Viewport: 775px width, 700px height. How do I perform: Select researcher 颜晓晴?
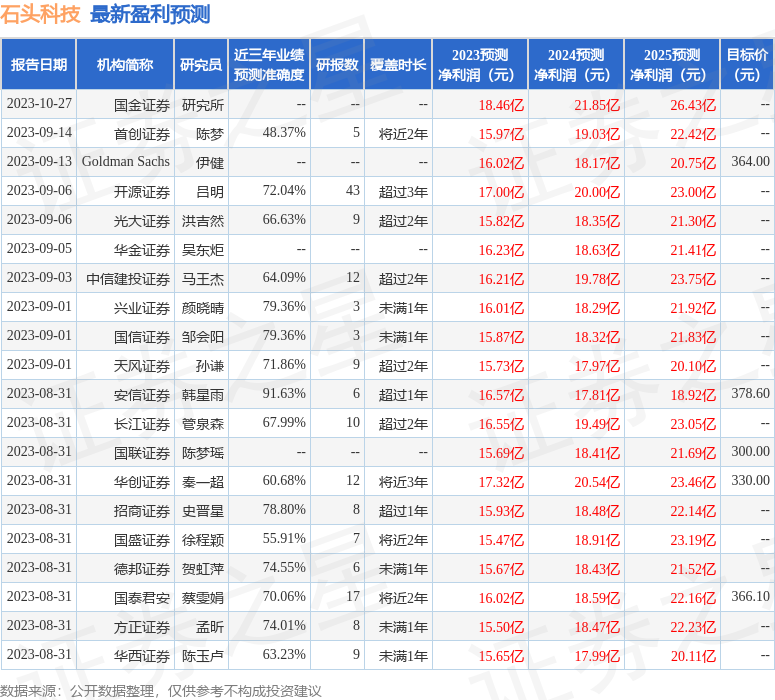pyautogui.click(x=203, y=308)
